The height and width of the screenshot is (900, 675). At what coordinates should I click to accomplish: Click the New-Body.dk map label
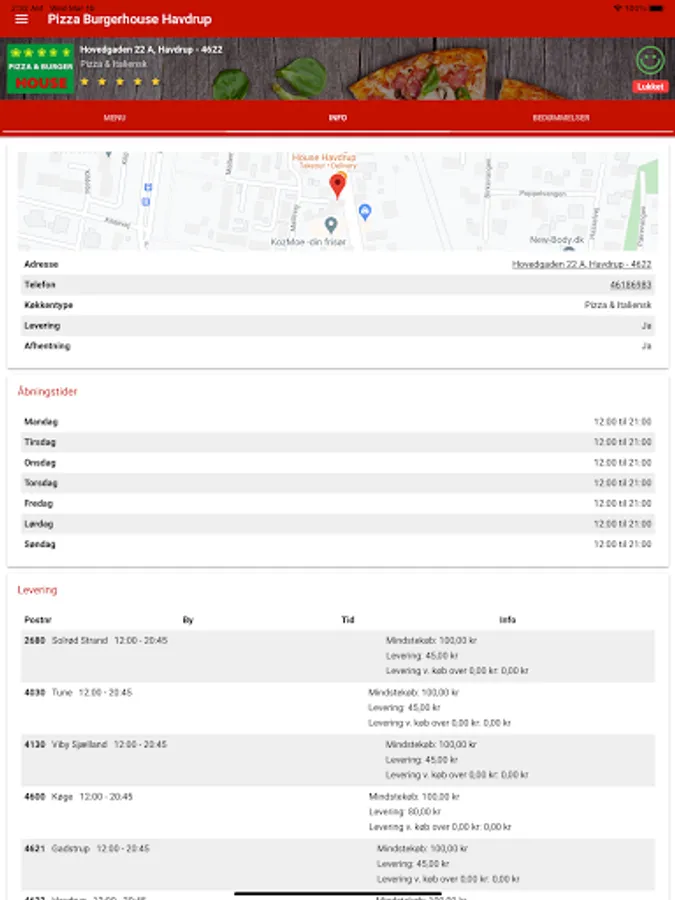[556, 240]
